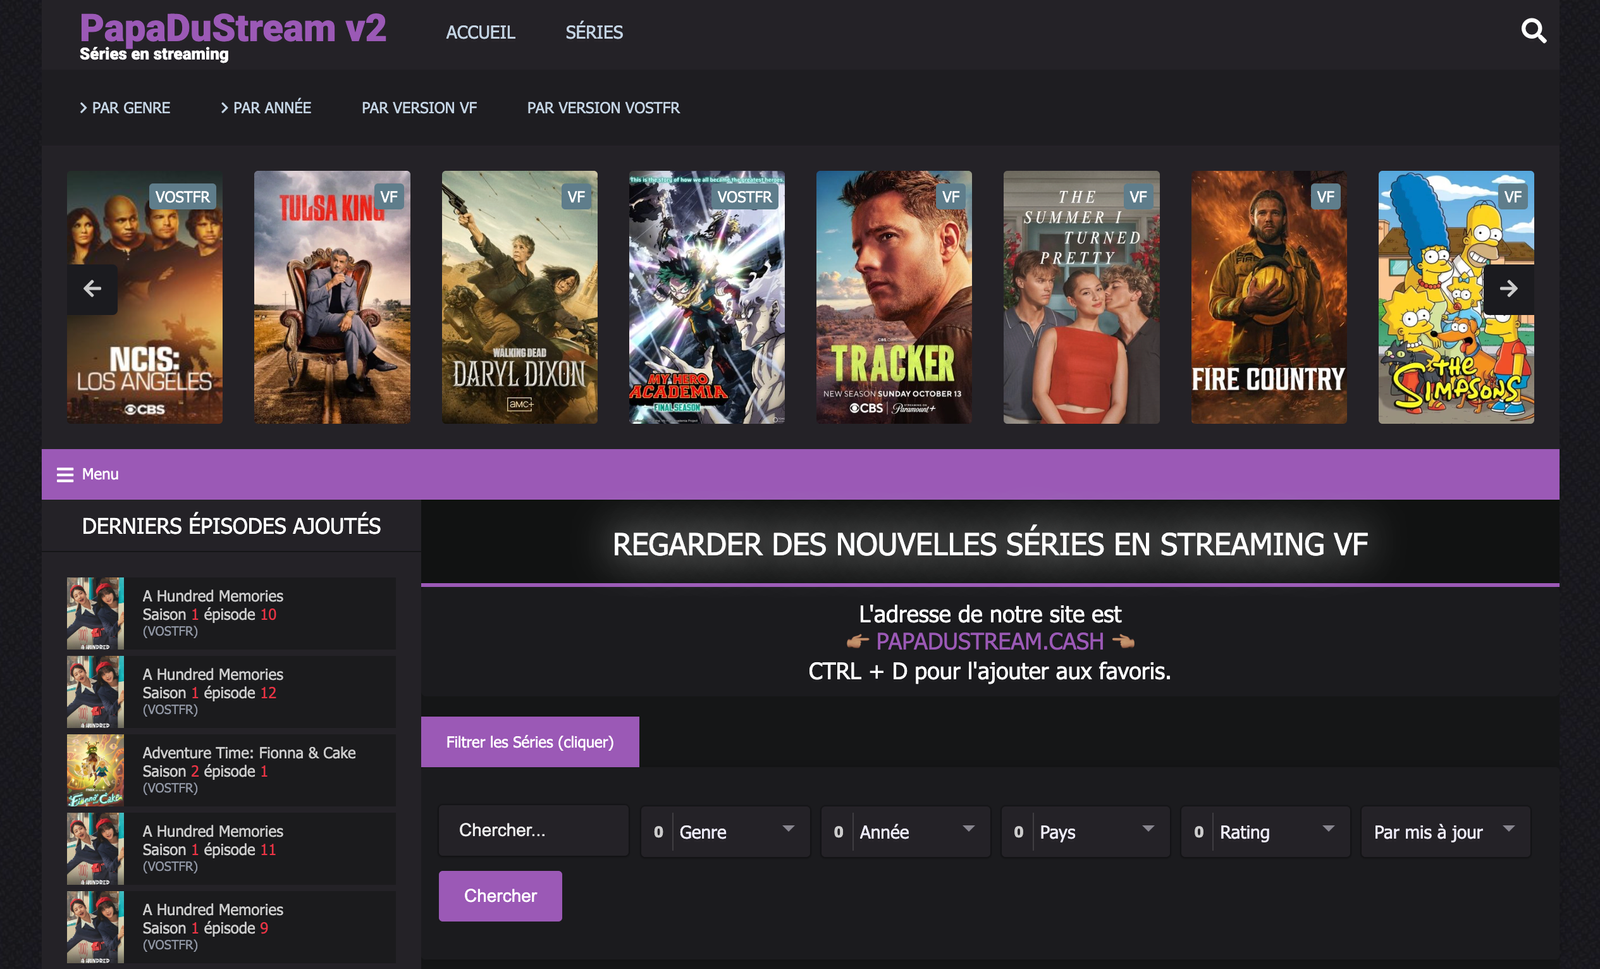Toggle Filtrer les Séries panel
The height and width of the screenshot is (969, 1600).
(x=529, y=742)
